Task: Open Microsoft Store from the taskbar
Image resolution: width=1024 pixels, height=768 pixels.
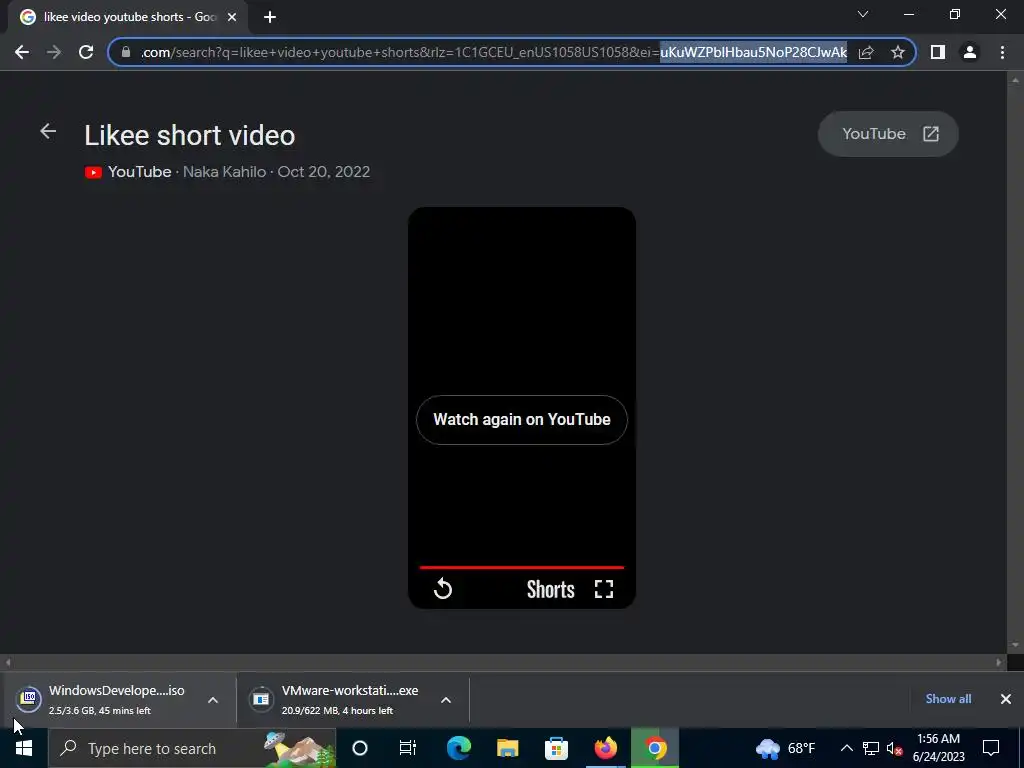Action: (x=556, y=748)
